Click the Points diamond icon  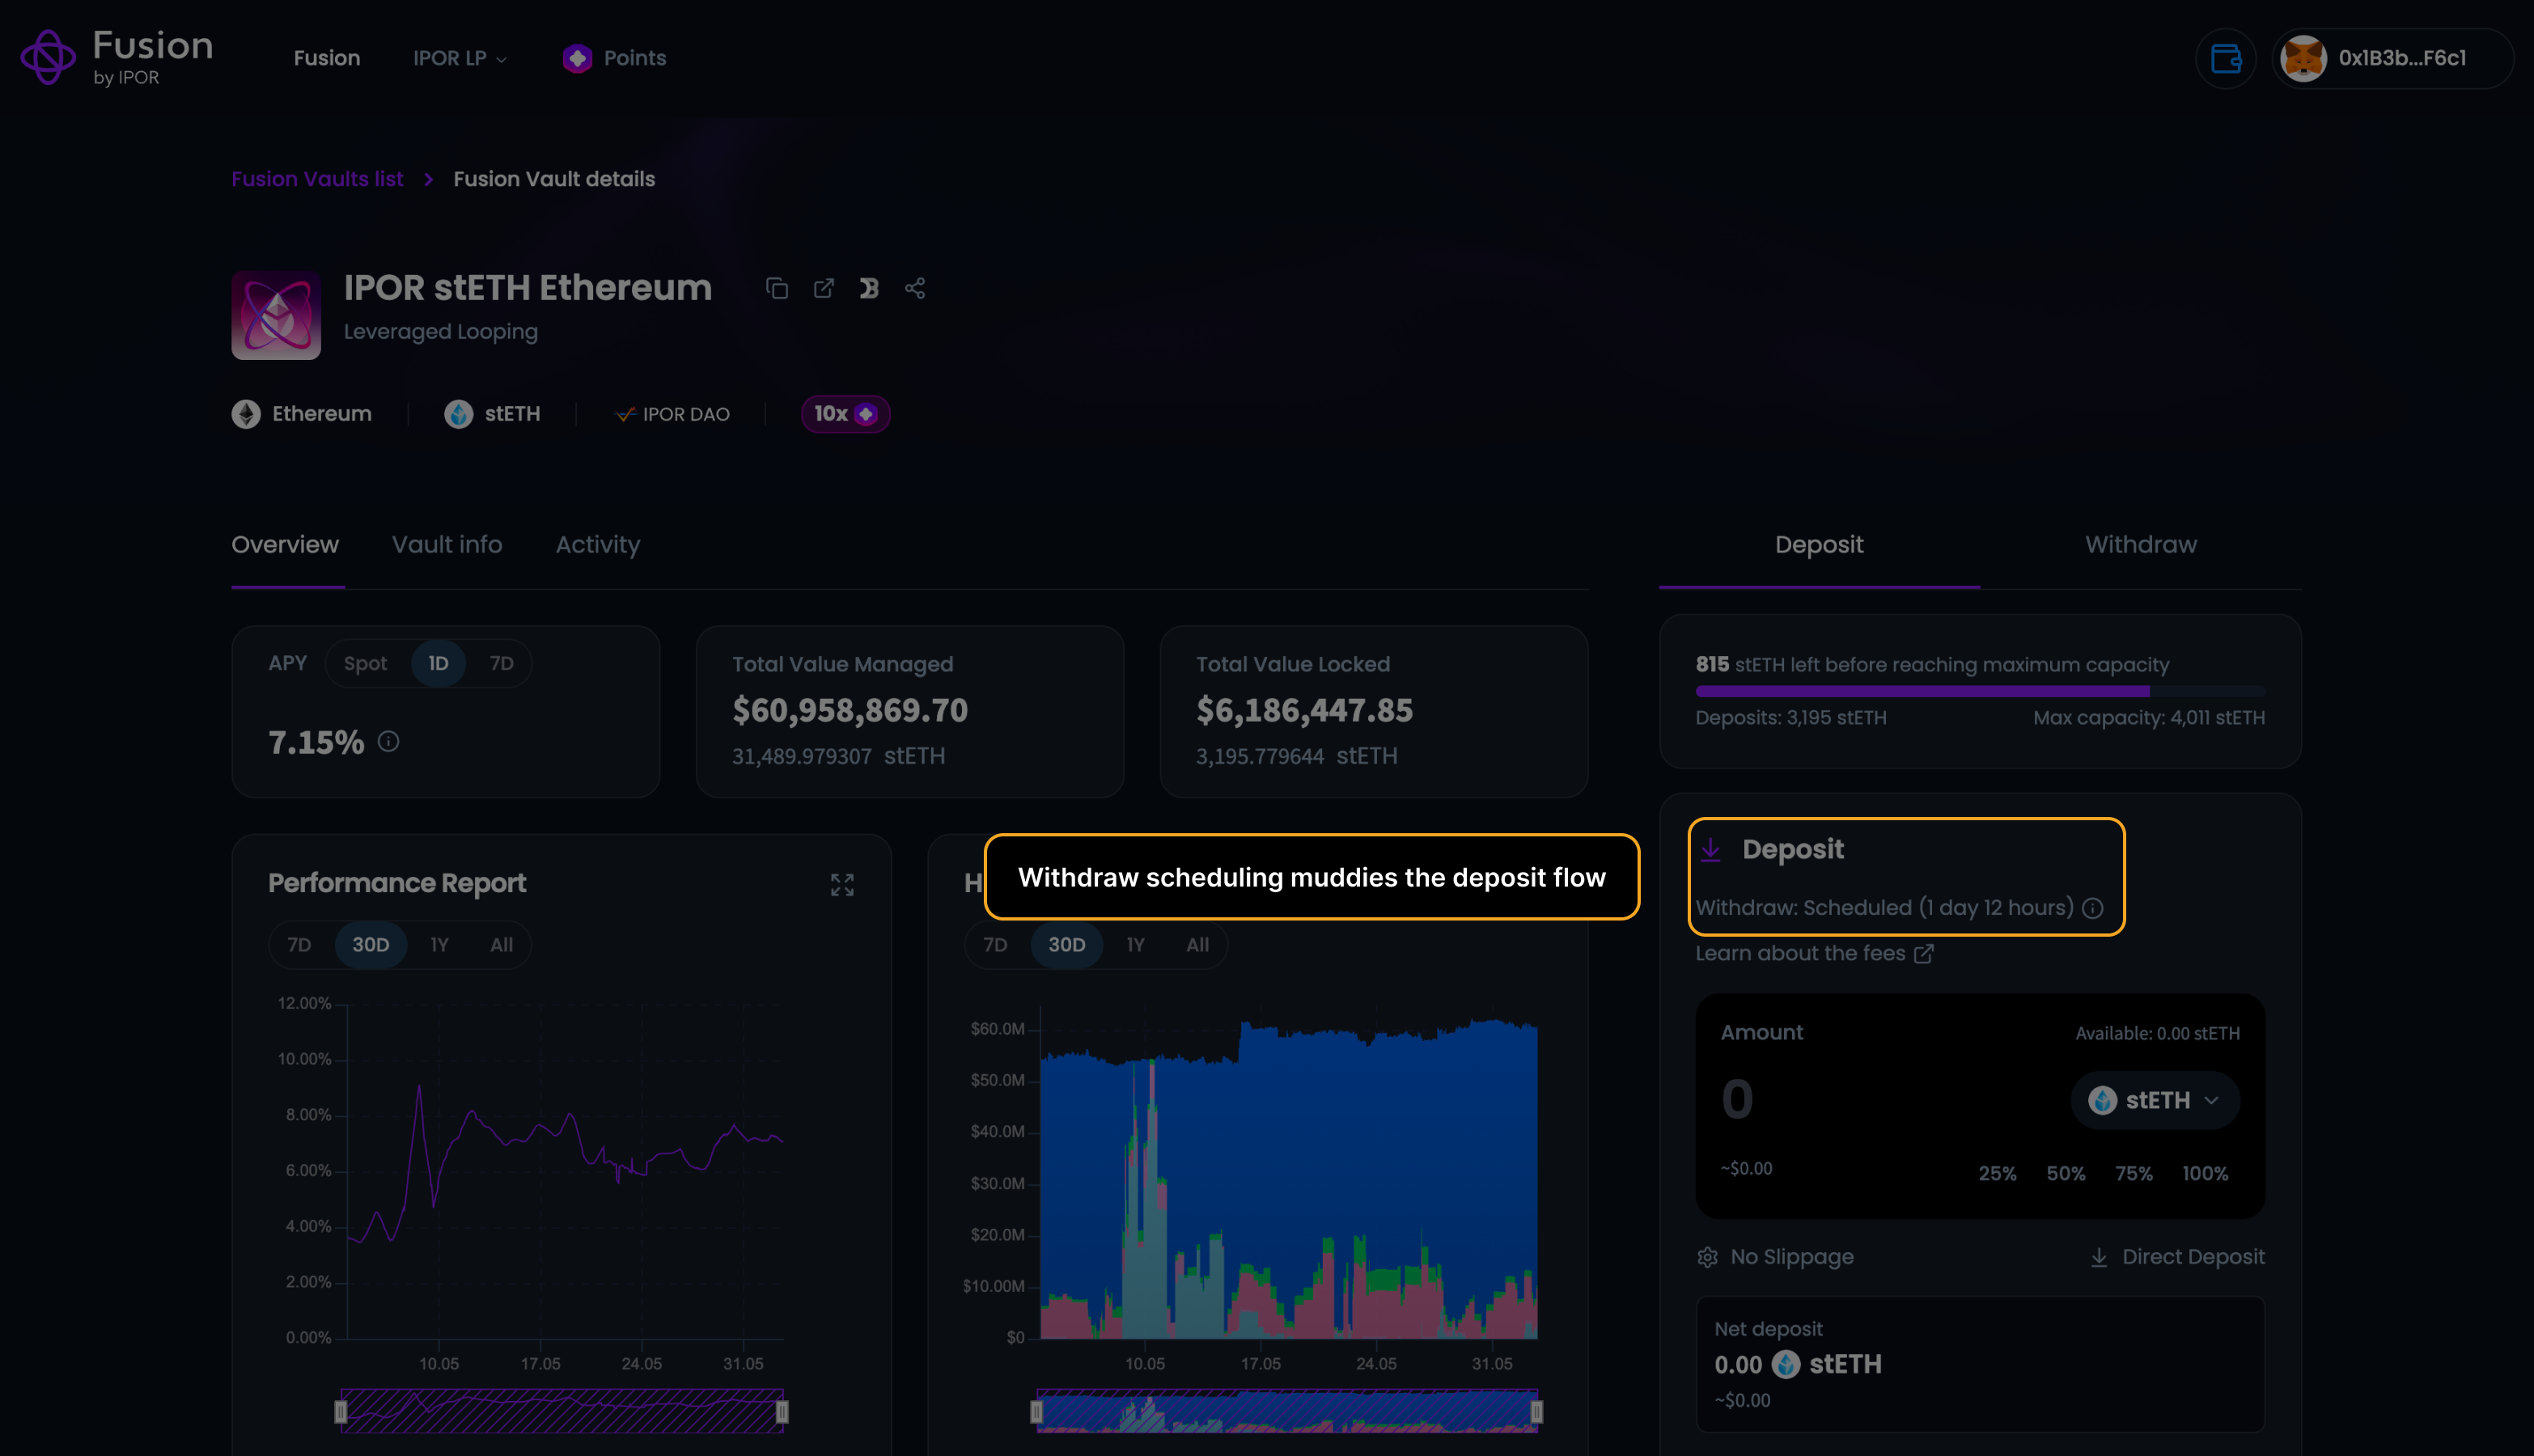[x=577, y=58]
